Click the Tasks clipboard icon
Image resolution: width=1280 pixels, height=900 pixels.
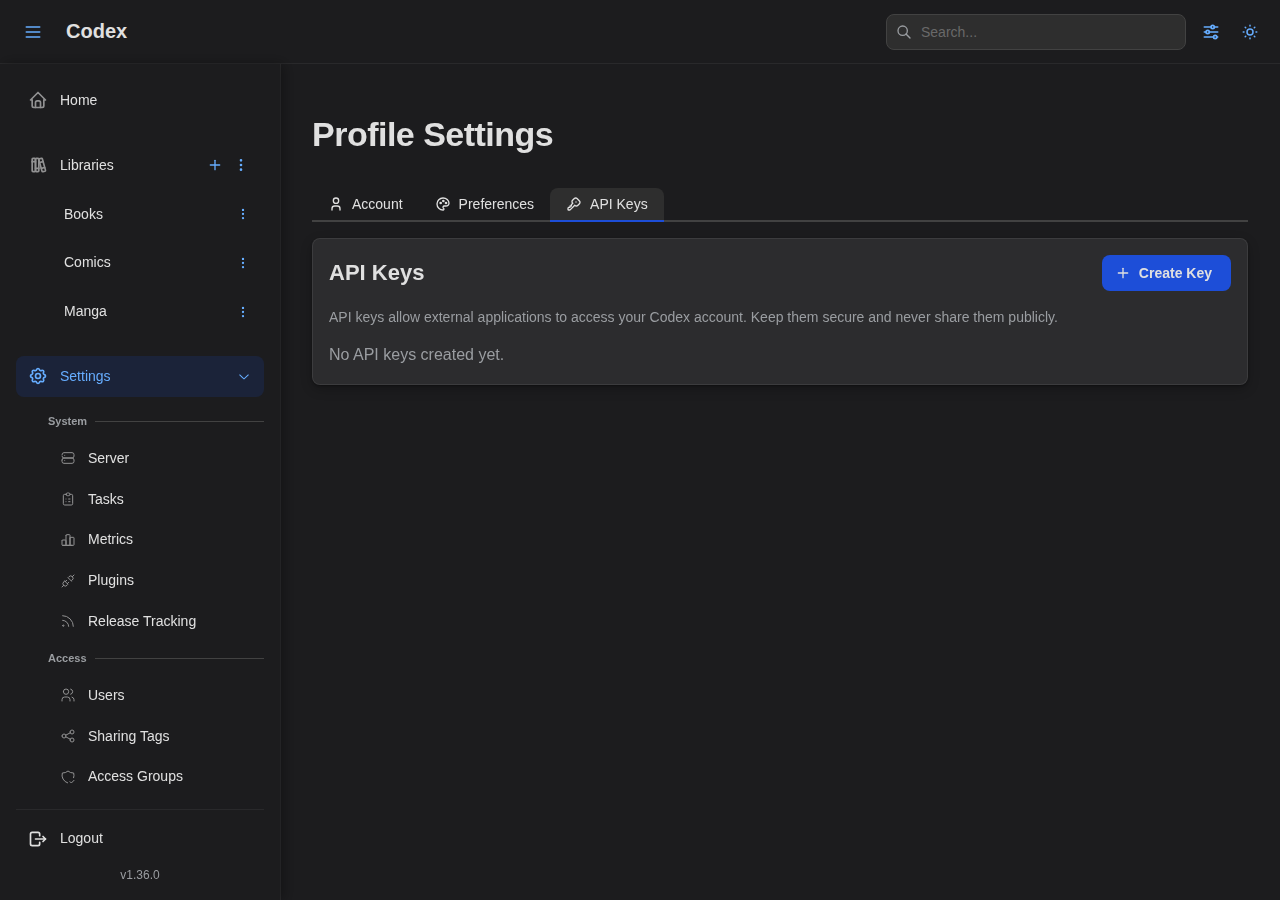click(x=68, y=499)
